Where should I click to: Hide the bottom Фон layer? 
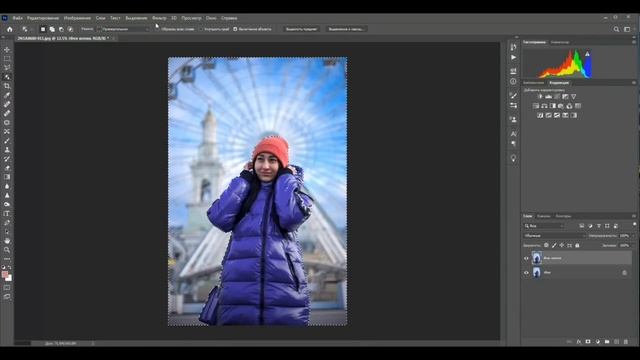point(526,273)
